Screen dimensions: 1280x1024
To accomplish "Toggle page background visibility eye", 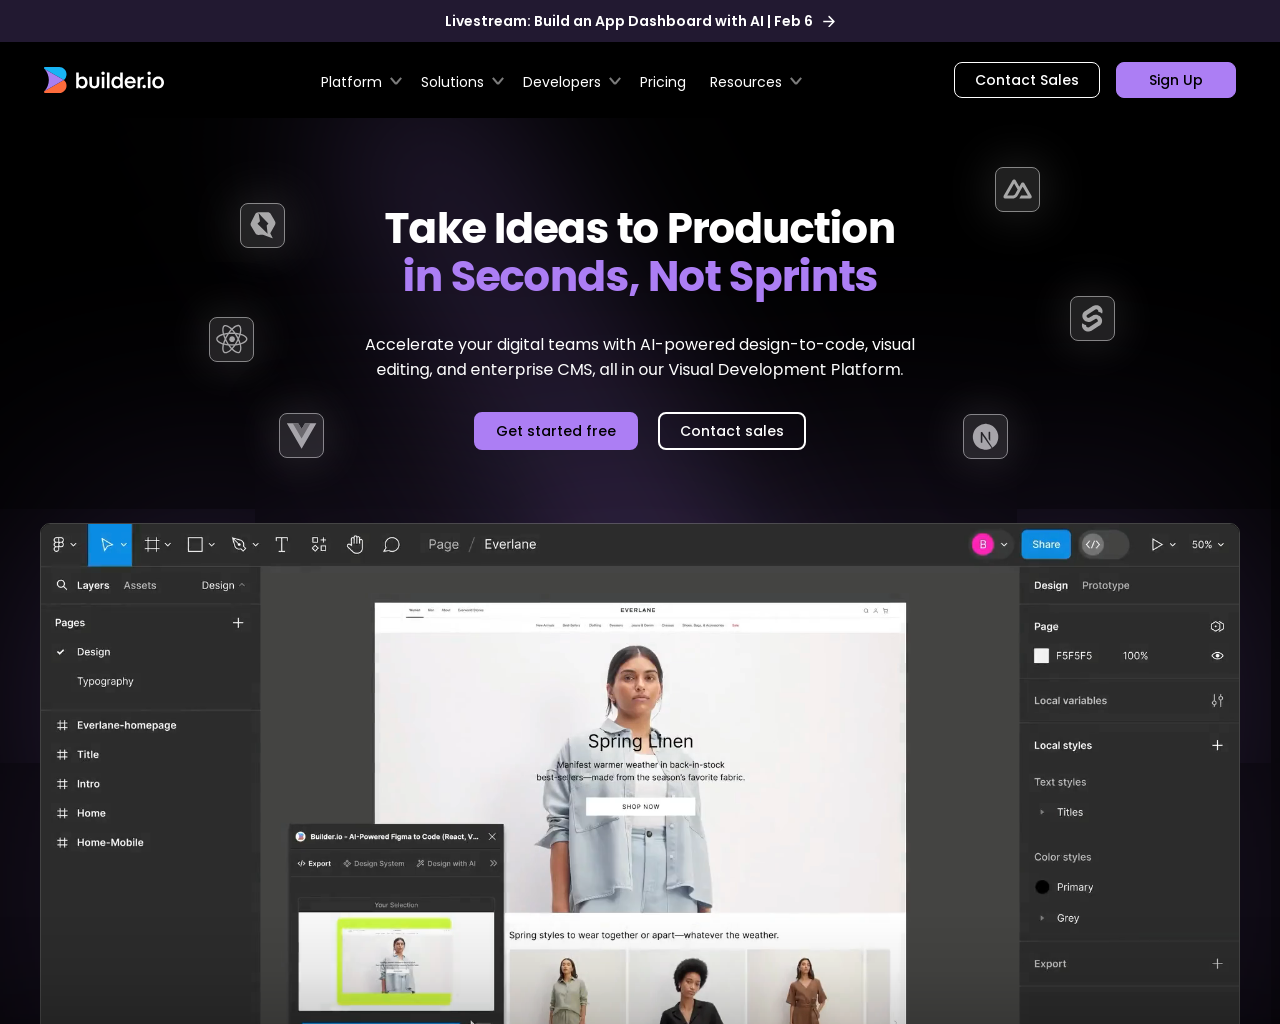I will (1217, 655).
